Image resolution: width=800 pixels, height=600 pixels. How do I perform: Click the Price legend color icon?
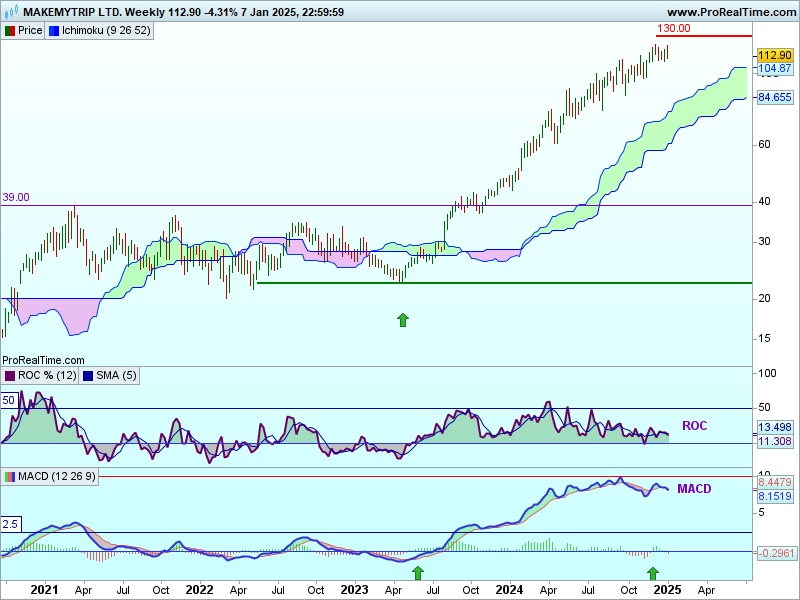point(10,31)
